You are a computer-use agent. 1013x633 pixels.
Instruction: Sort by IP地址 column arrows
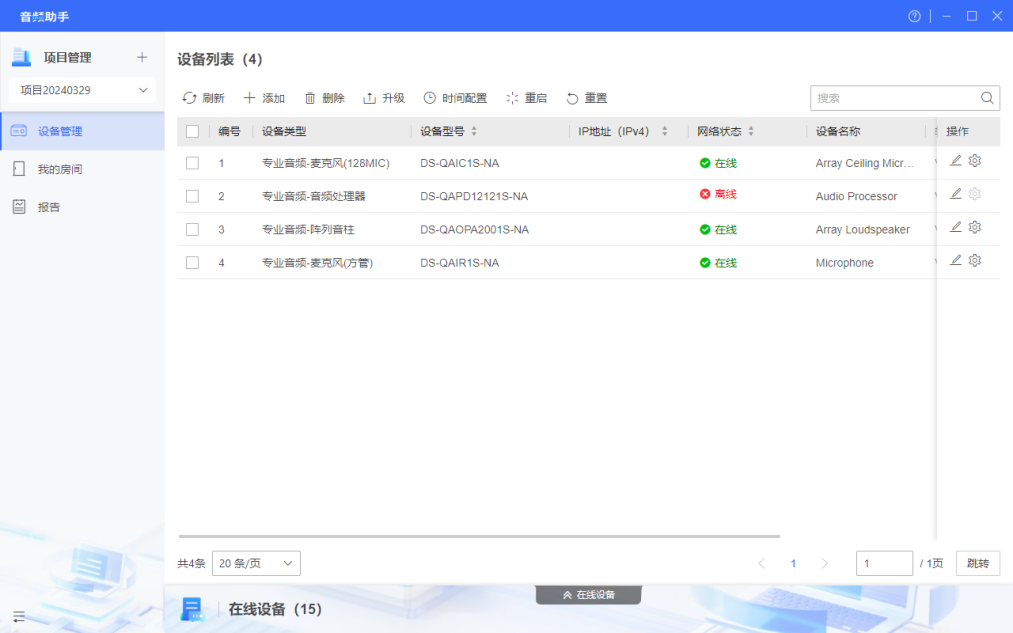pyautogui.click(x=664, y=131)
